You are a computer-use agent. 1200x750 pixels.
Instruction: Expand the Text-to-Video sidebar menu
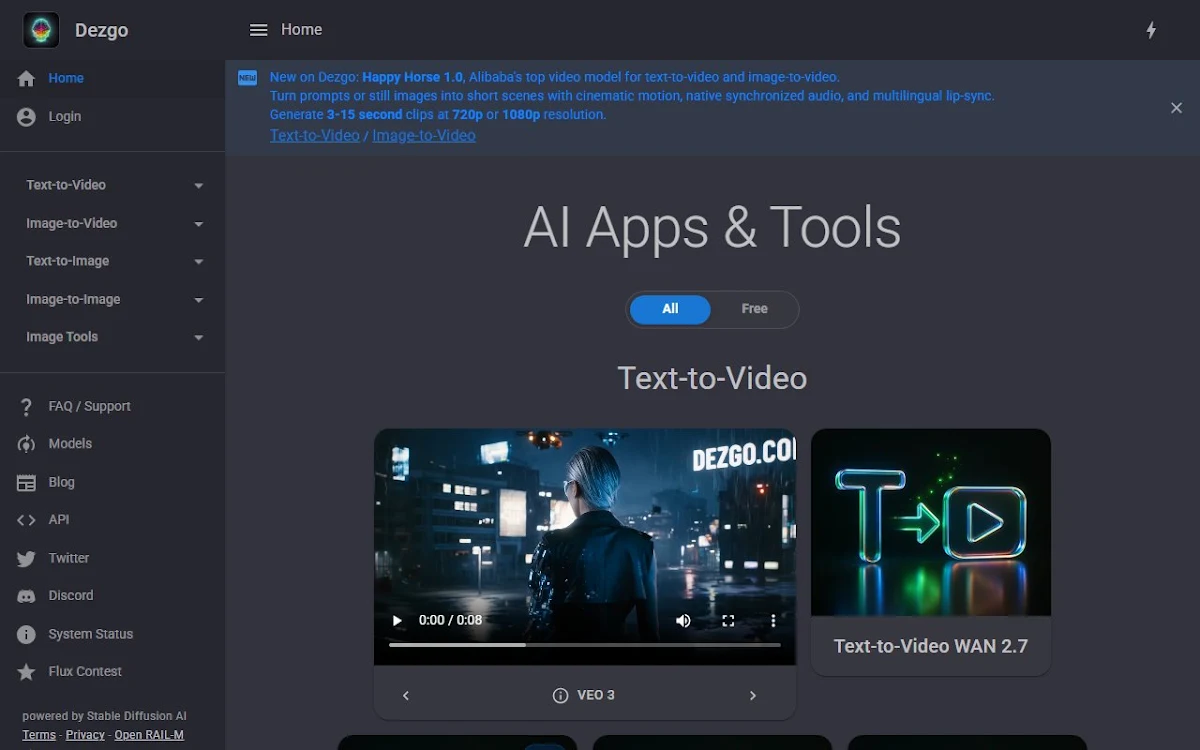pos(112,185)
